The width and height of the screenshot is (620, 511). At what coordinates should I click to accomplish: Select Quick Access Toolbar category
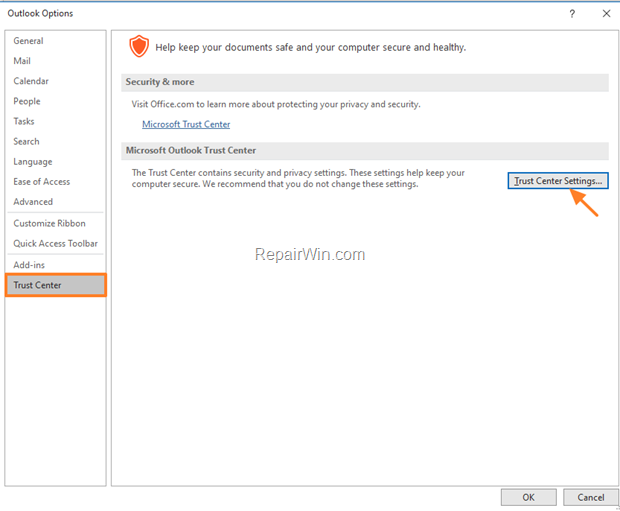pyautogui.click(x=55, y=244)
